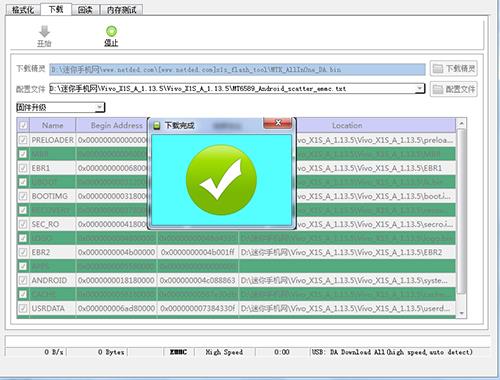Expand the scatter file path dropdown
Image resolution: width=500 pixels, height=380 pixels.
coord(420,89)
